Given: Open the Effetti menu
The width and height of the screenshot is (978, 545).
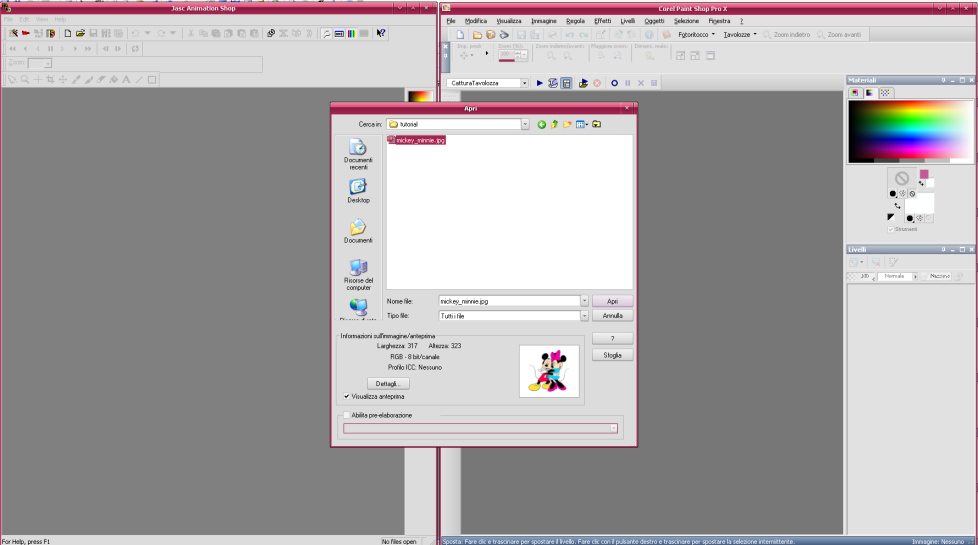Looking at the screenshot, I should tap(603, 21).
